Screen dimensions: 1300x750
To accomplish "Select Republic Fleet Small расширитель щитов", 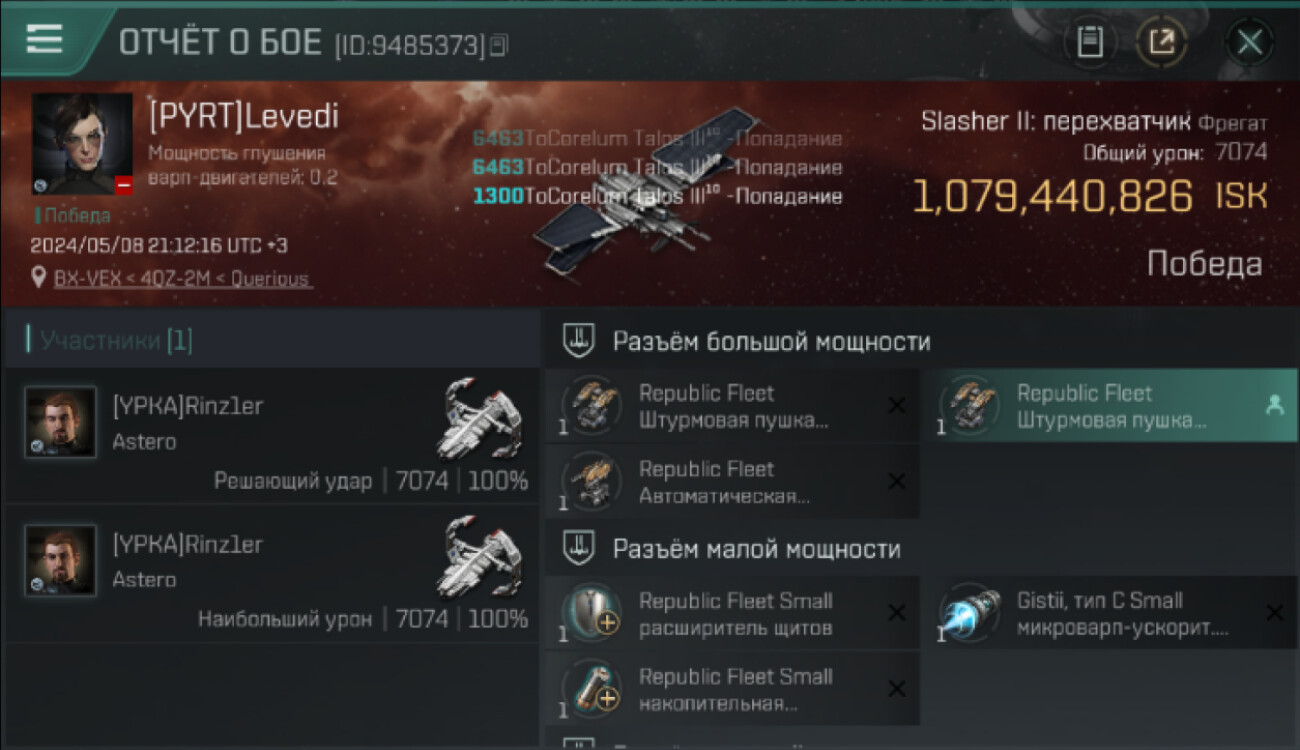I will click(x=732, y=614).
